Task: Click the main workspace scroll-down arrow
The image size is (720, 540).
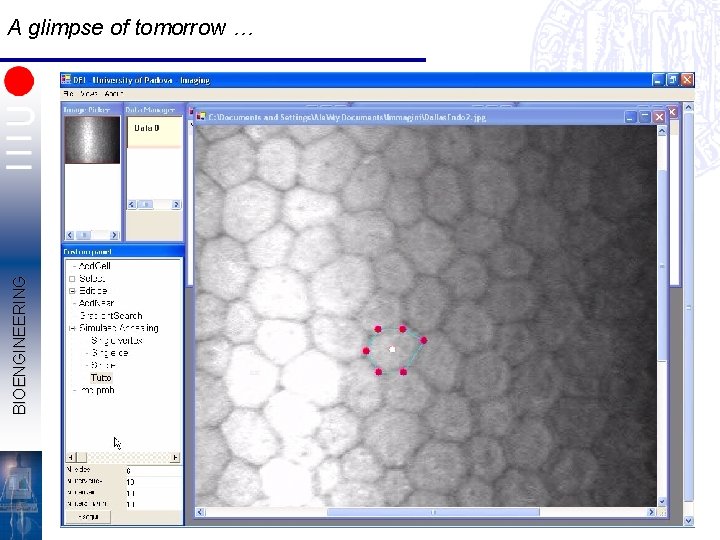Action: click(x=688, y=520)
